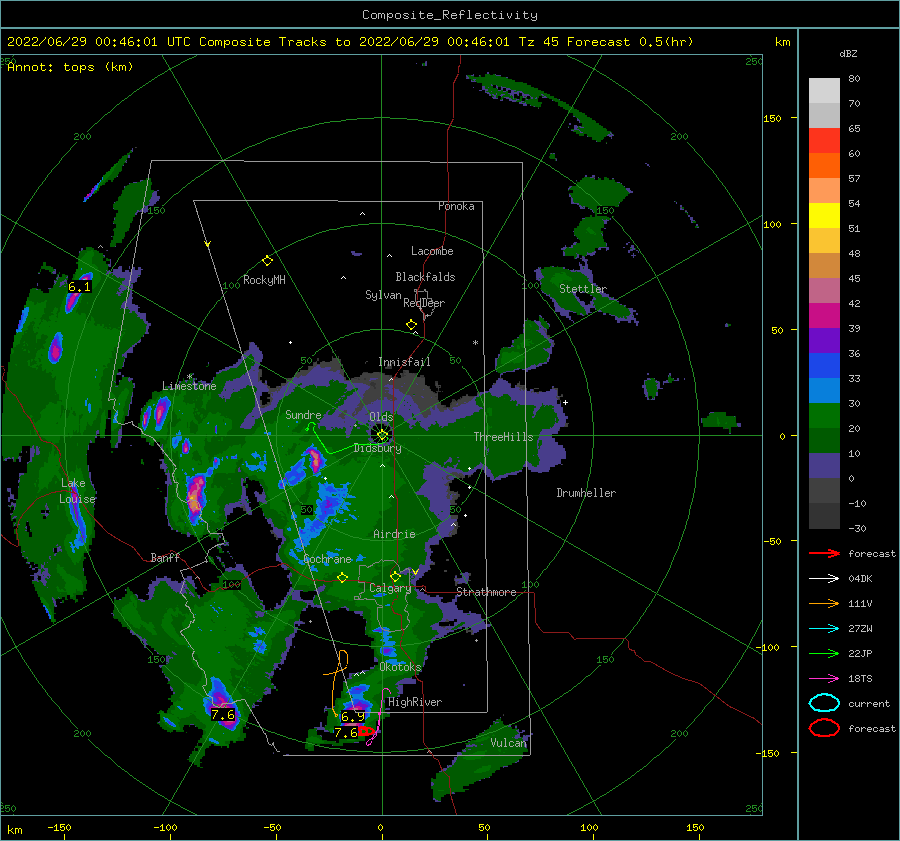Click the Lacombe city label
Screen dimensions: 900x841
[432, 251]
